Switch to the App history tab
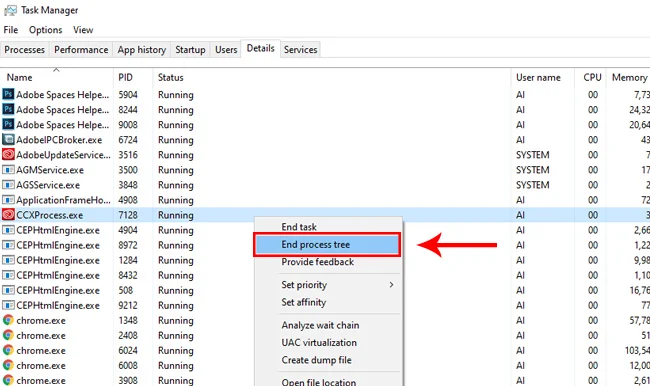650x386 pixels. tap(141, 49)
